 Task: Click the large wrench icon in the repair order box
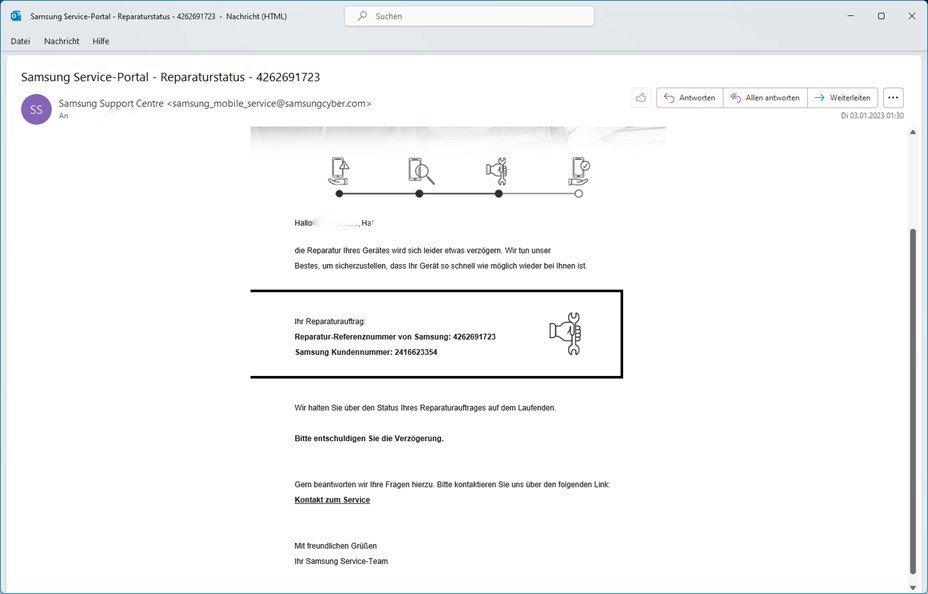click(x=565, y=334)
